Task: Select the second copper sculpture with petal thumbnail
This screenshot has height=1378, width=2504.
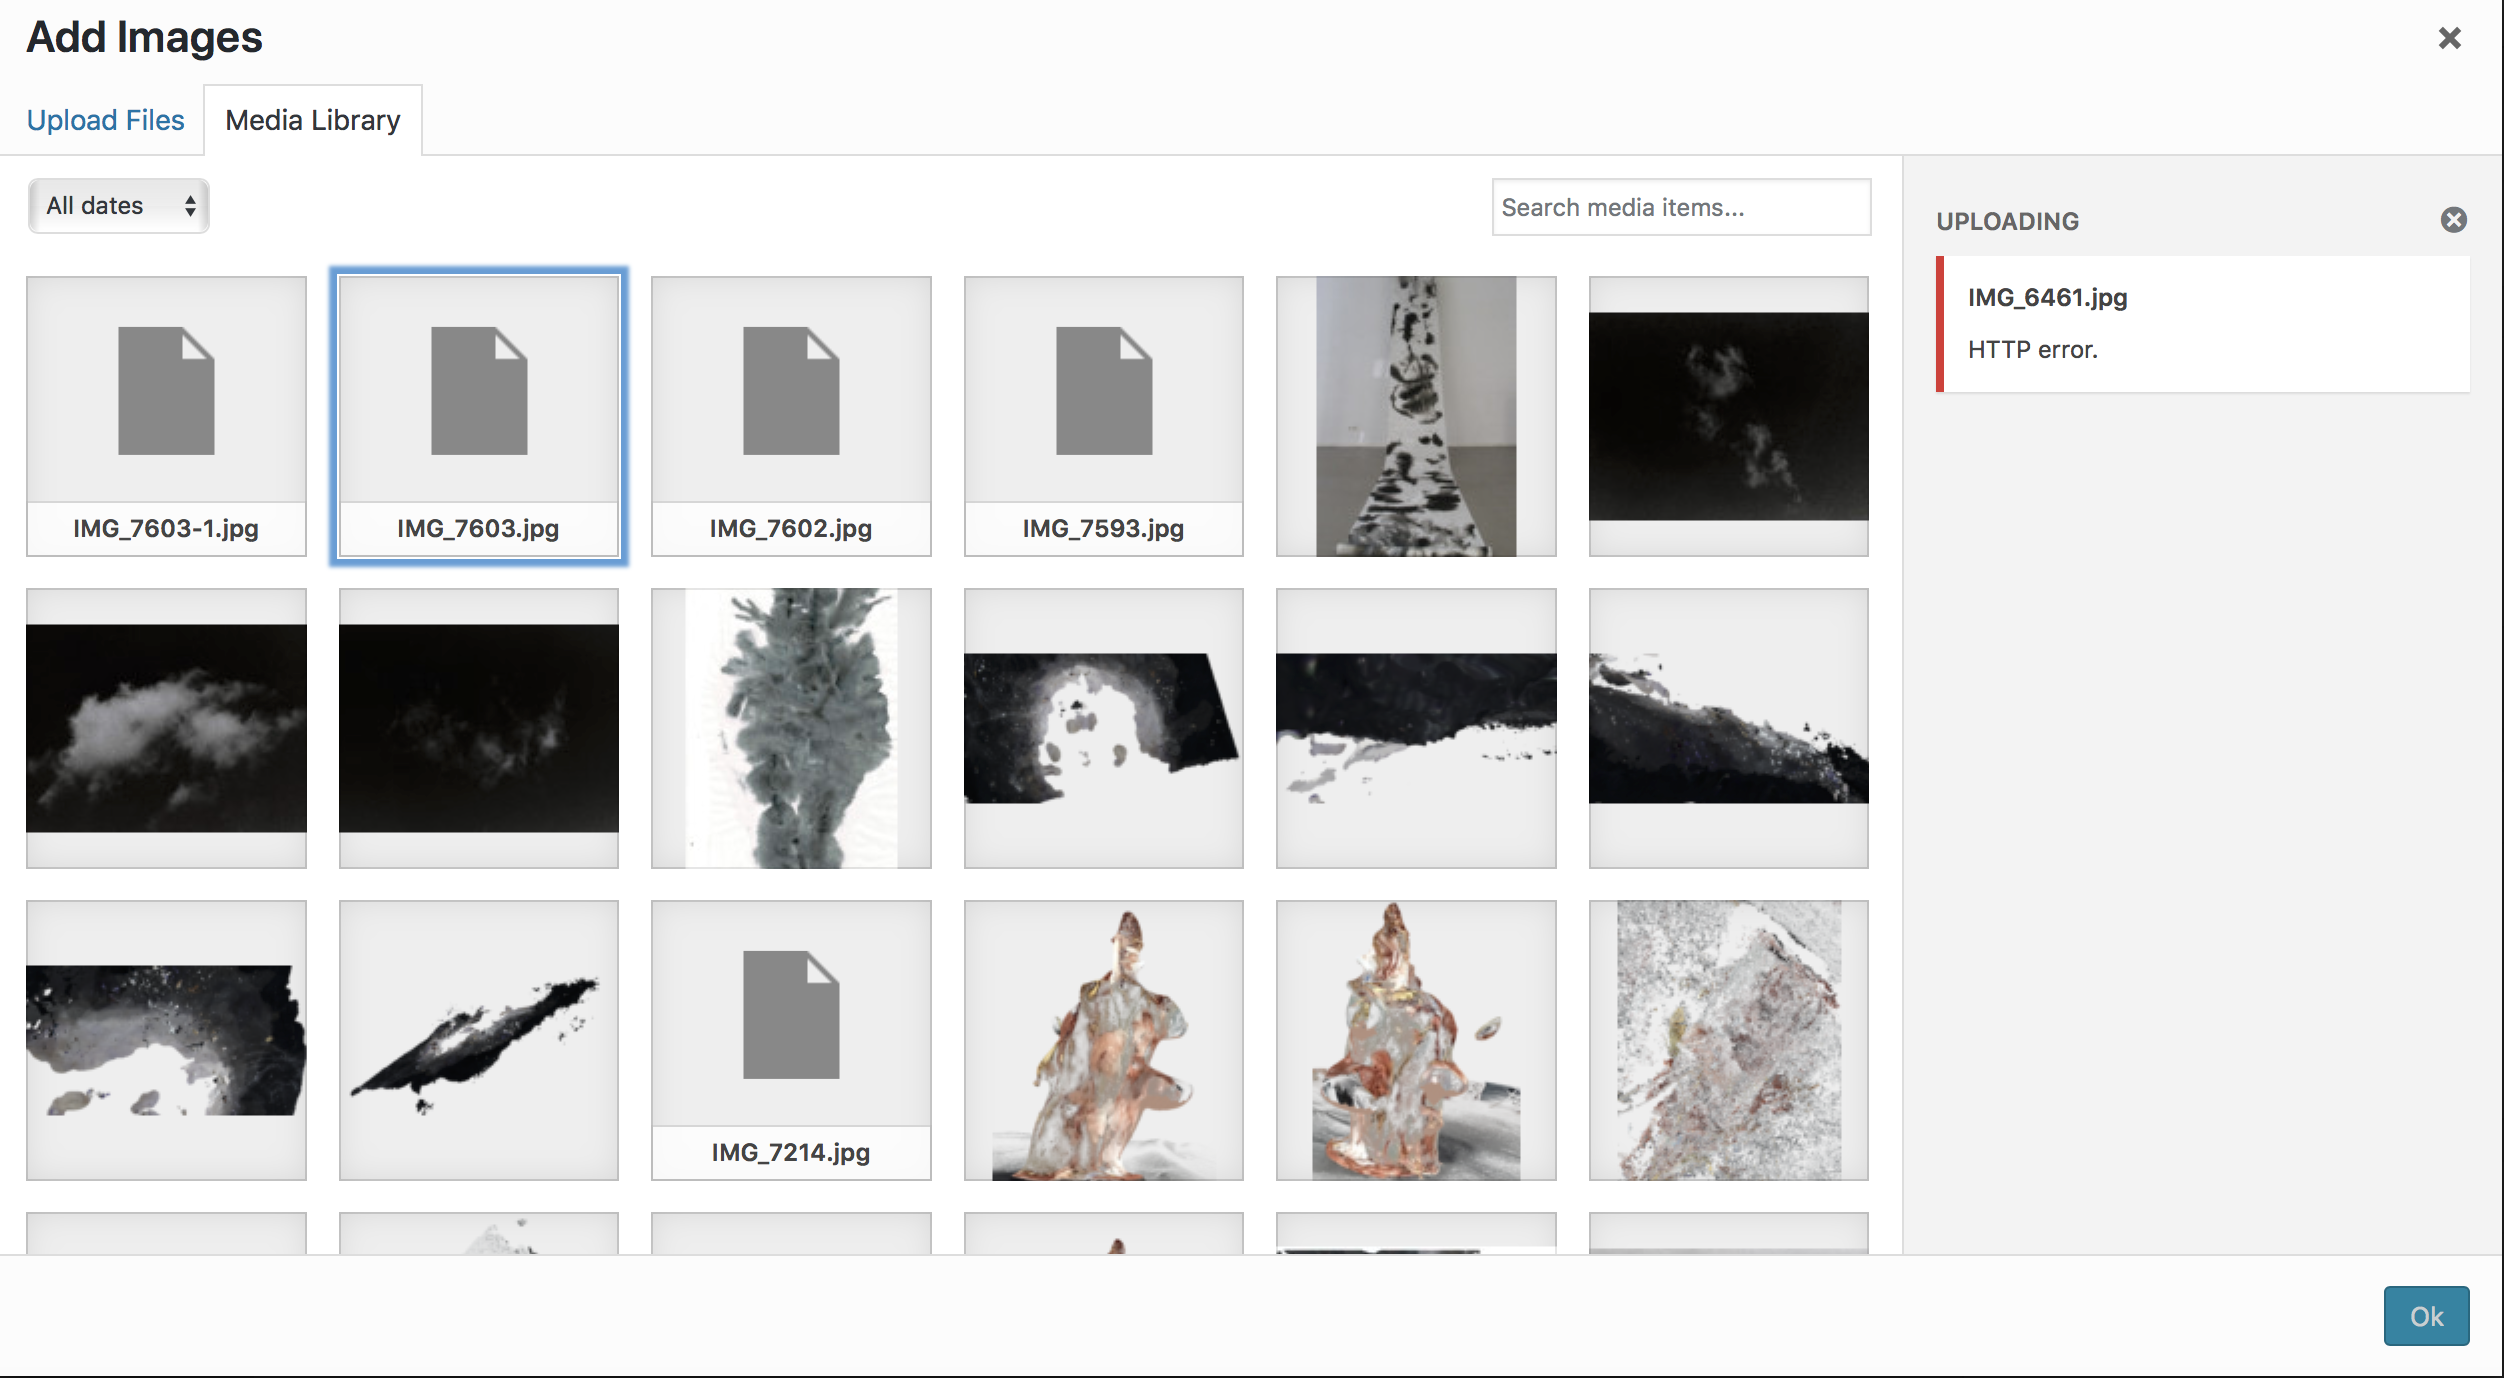Action: [1416, 1040]
